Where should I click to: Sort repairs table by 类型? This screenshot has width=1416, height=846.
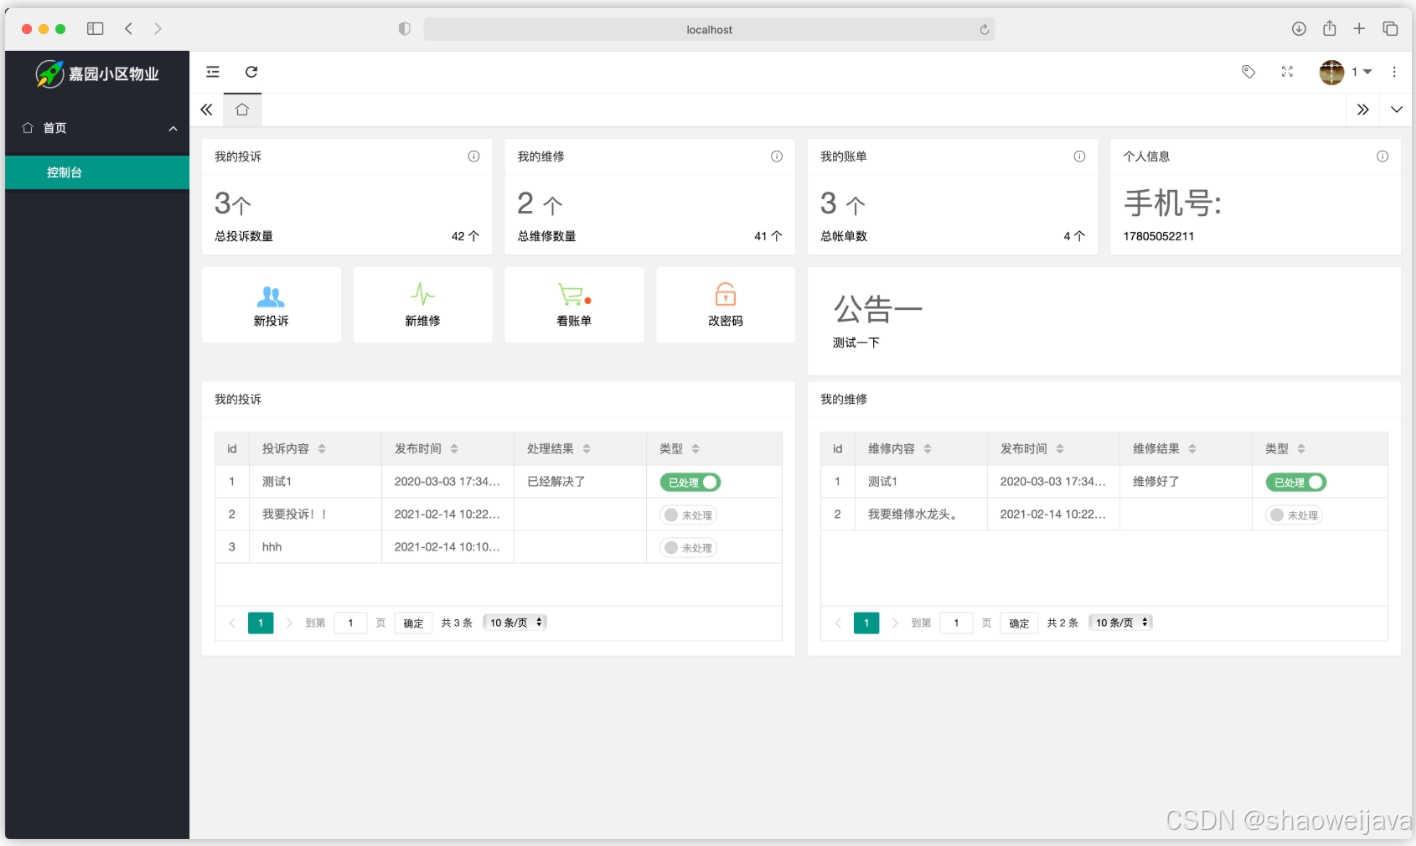coord(1302,449)
